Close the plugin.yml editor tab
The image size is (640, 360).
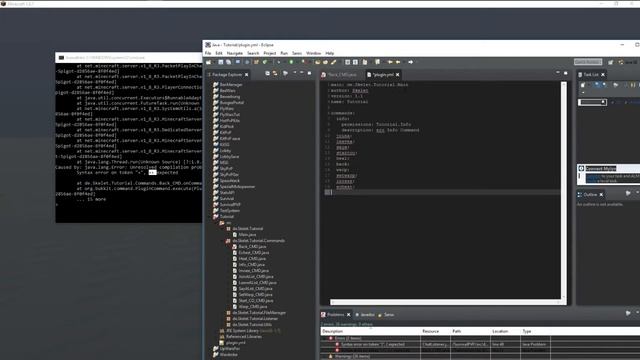coord(398,75)
